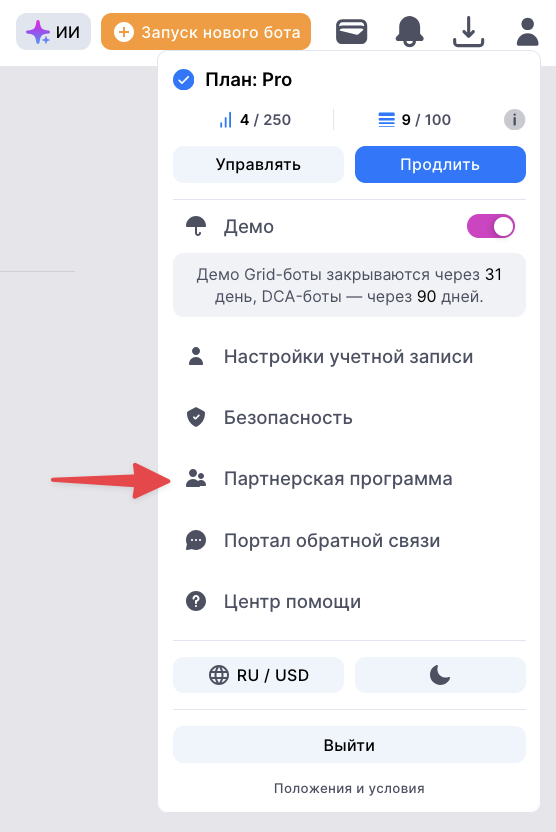
Task: Open the user profile icon
Action: tap(527, 31)
